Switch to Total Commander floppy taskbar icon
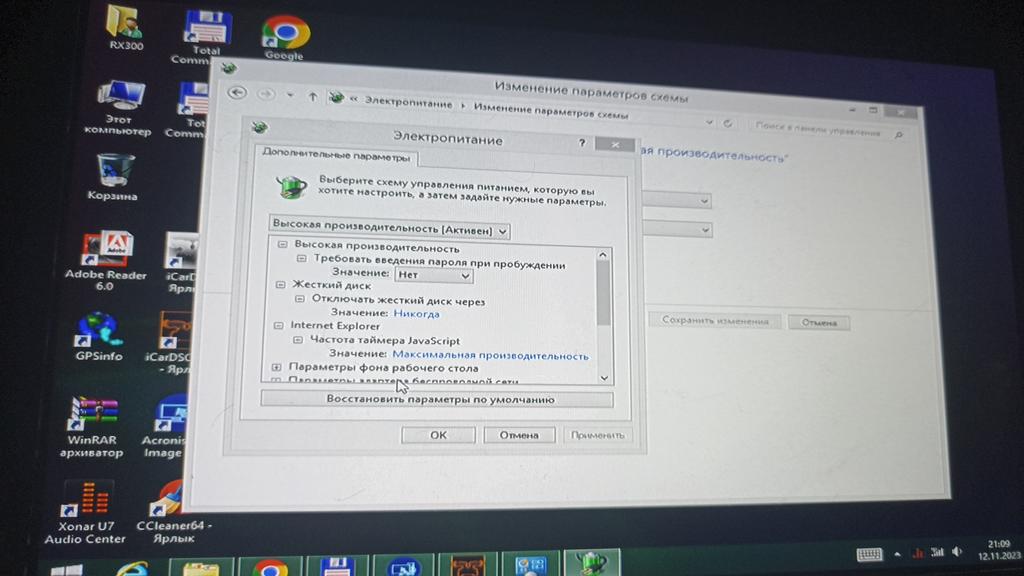The width and height of the screenshot is (1024, 576). [338, 567]
